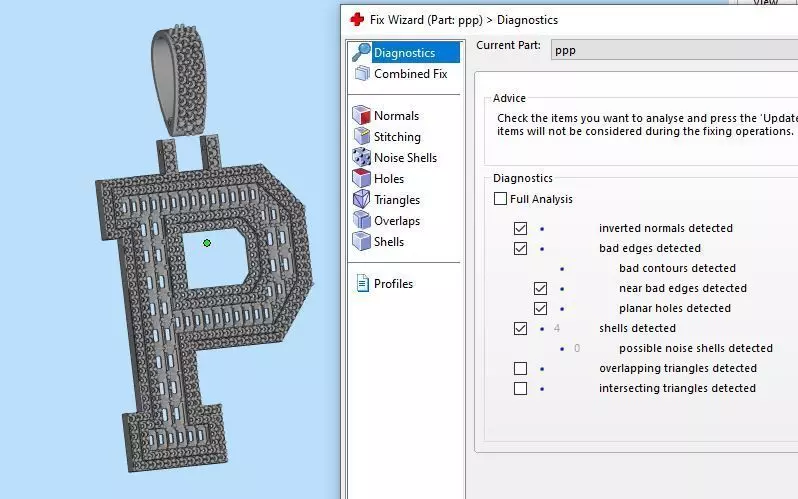798x499 pixels.
Task: Open the Overlaps page label
Action: pos(397,221)
